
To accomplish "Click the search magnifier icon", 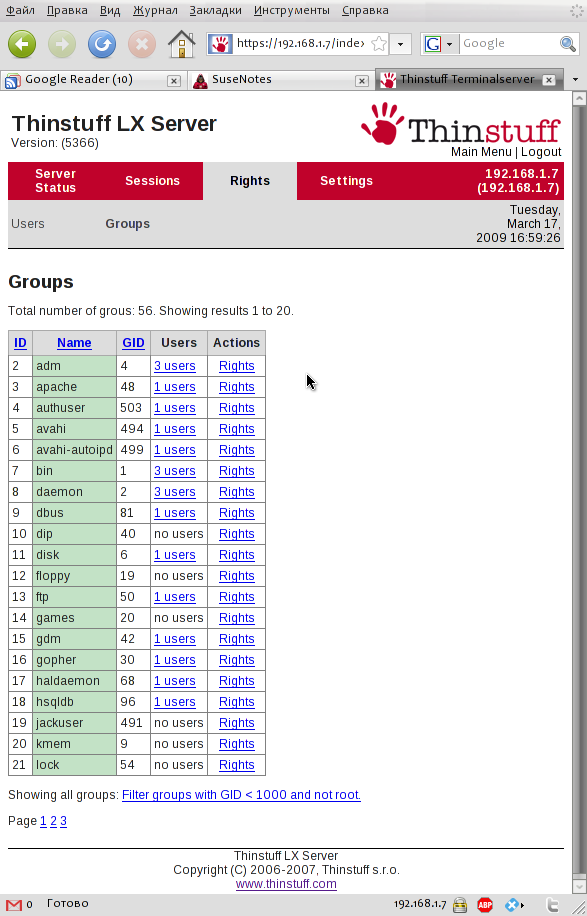I will [568, 43].
